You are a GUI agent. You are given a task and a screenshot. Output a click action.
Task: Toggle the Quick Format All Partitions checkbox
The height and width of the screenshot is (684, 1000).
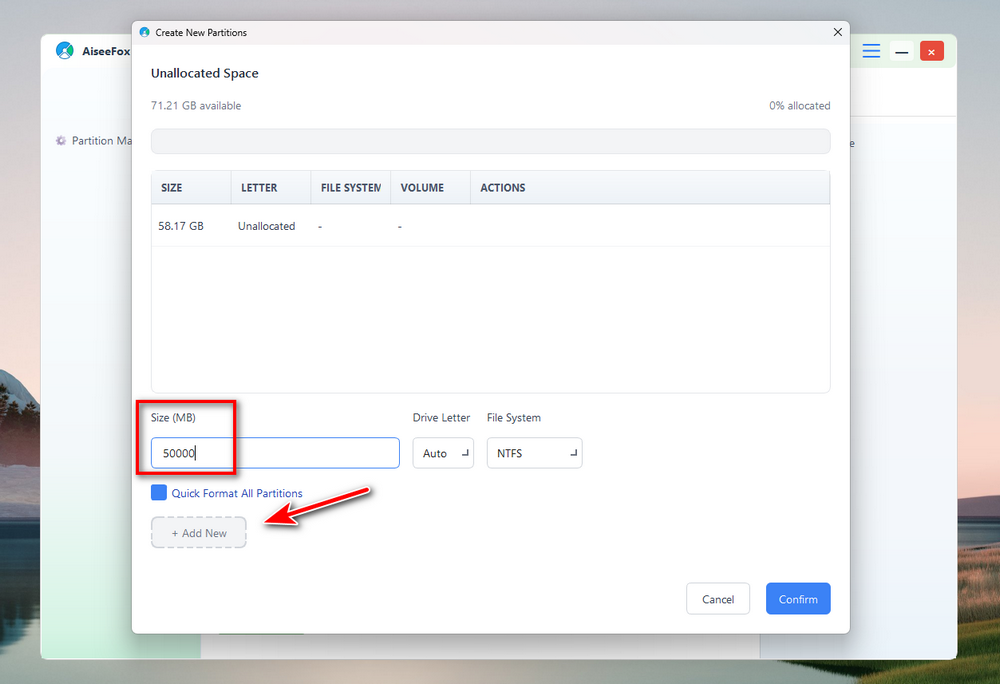point(159,493)
